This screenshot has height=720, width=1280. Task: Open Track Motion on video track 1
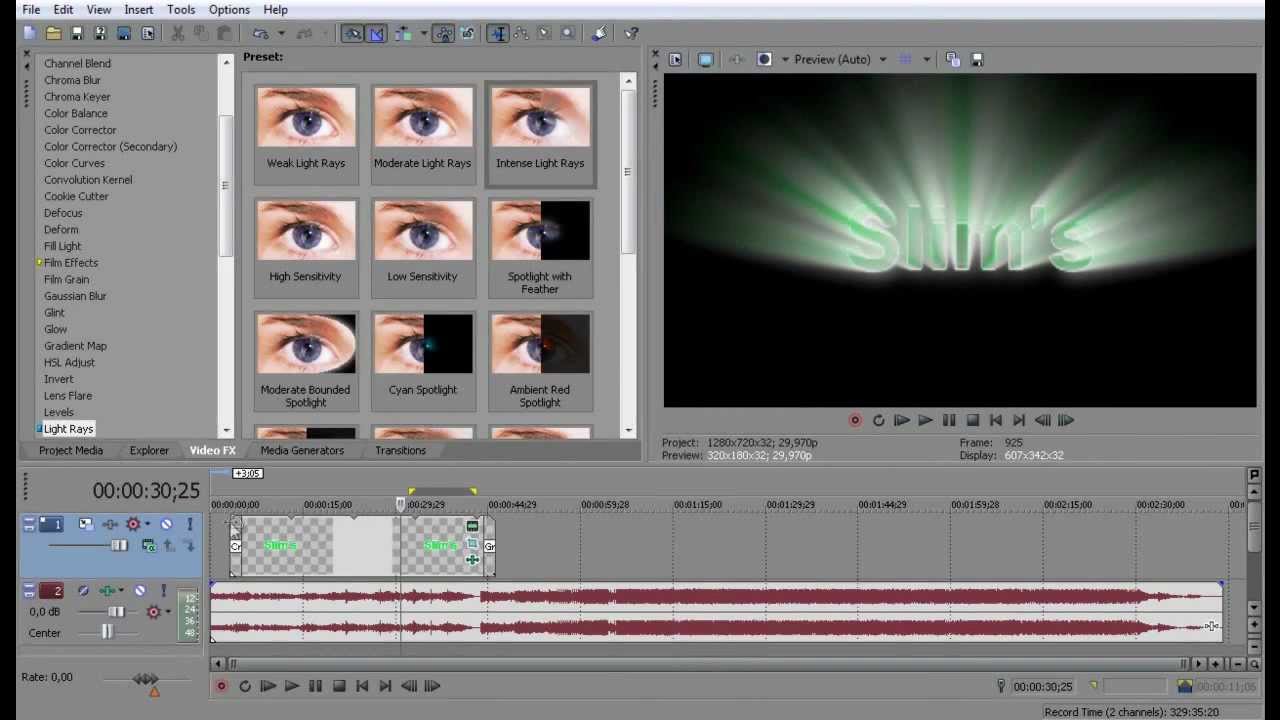pyautogui.click(x=86, y=523)
